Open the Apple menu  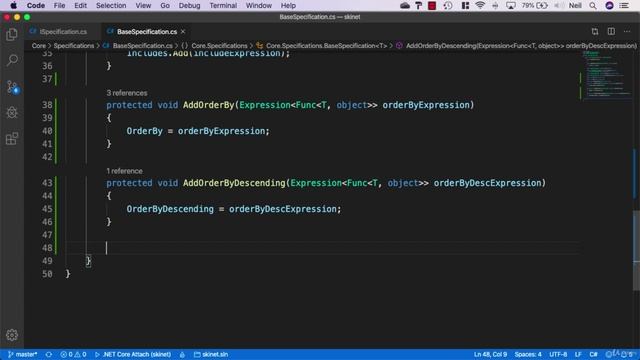13,5
